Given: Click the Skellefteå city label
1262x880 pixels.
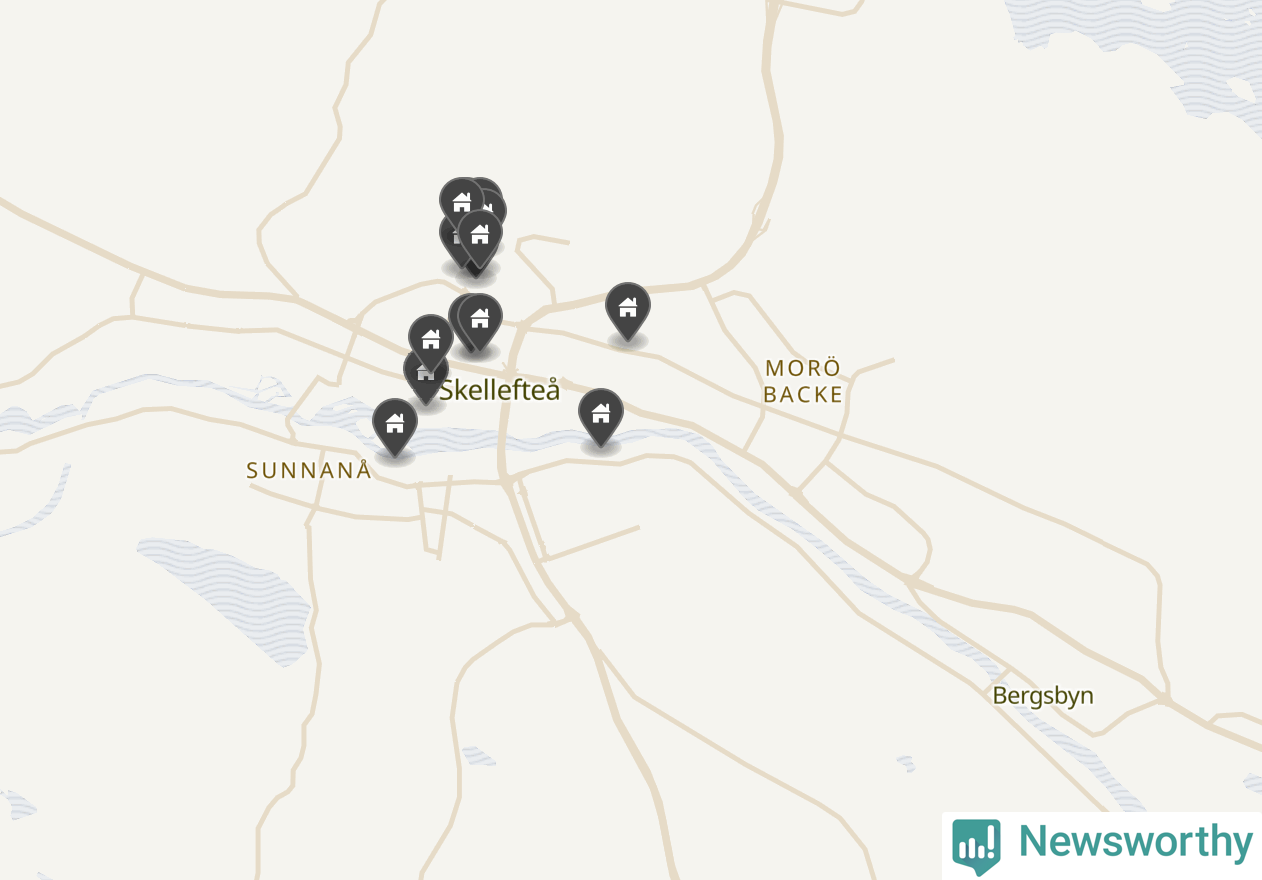Looking at the screenshot, I should point(500,390).
